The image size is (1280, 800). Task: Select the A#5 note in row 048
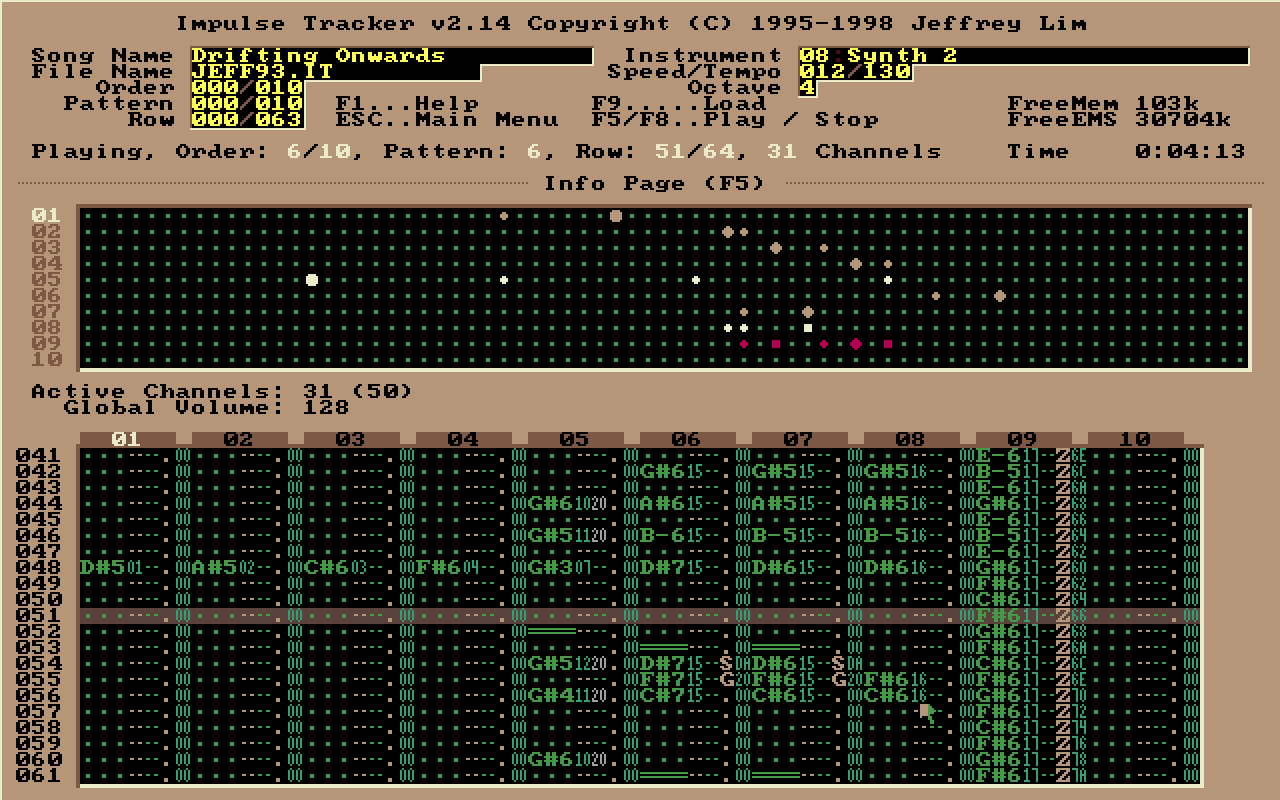215,568
